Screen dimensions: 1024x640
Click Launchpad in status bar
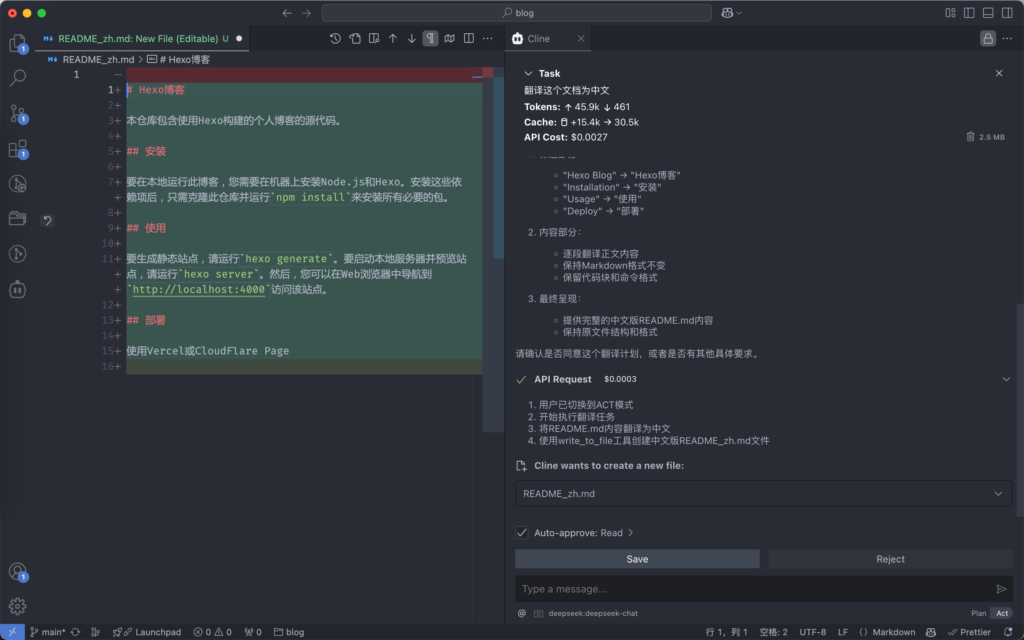coord(147,632)
